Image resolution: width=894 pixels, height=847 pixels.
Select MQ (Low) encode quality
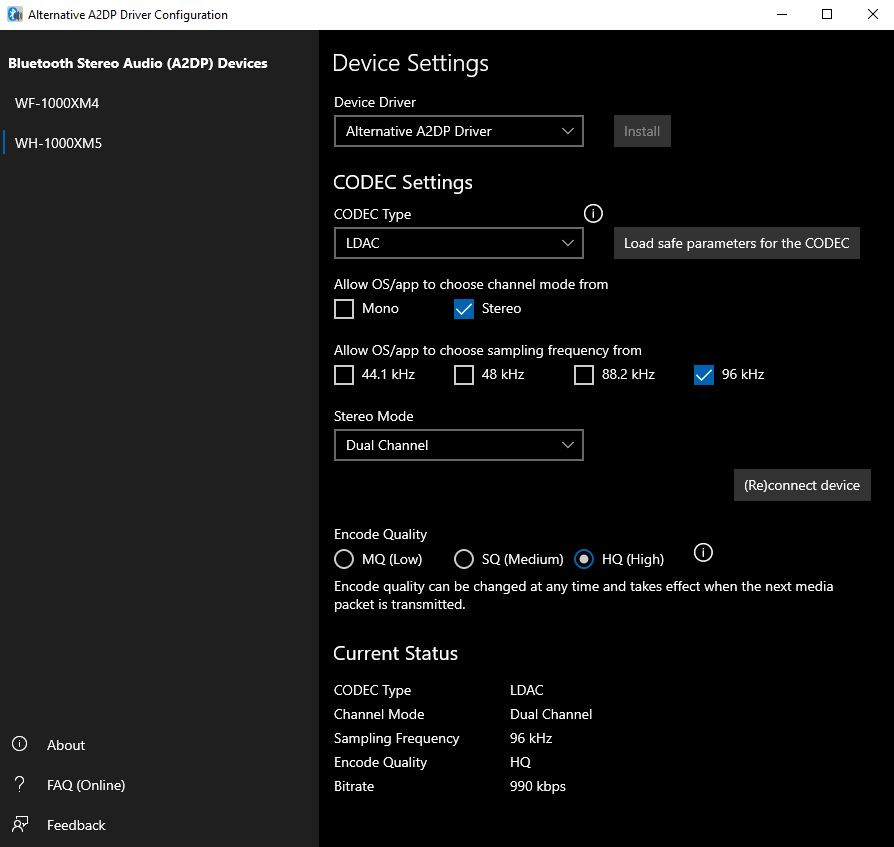click(344, 559)
